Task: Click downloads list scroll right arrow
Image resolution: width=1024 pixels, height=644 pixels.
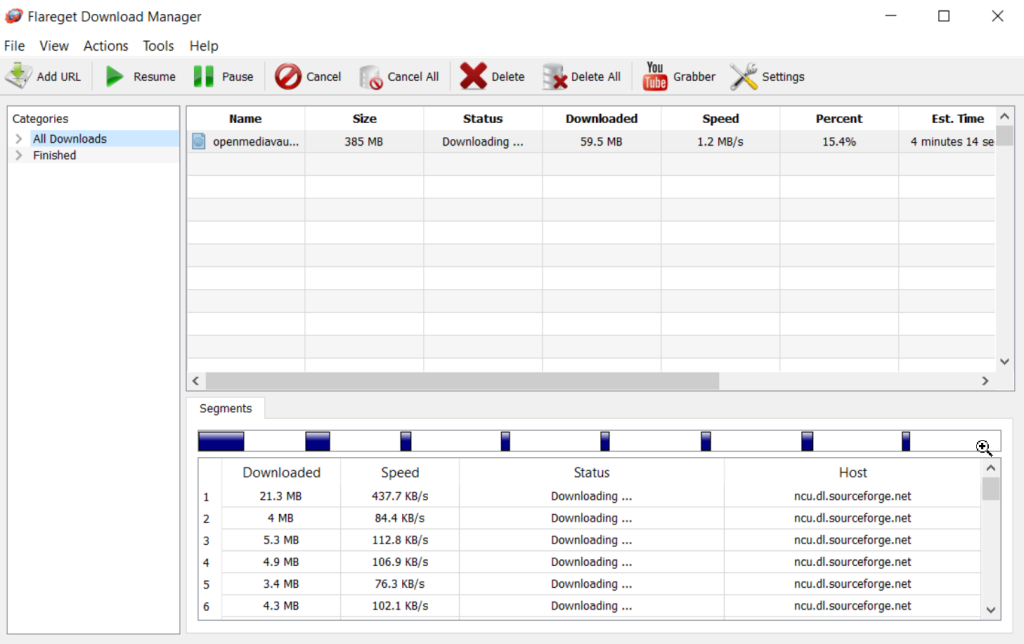Action: [985, 381]
